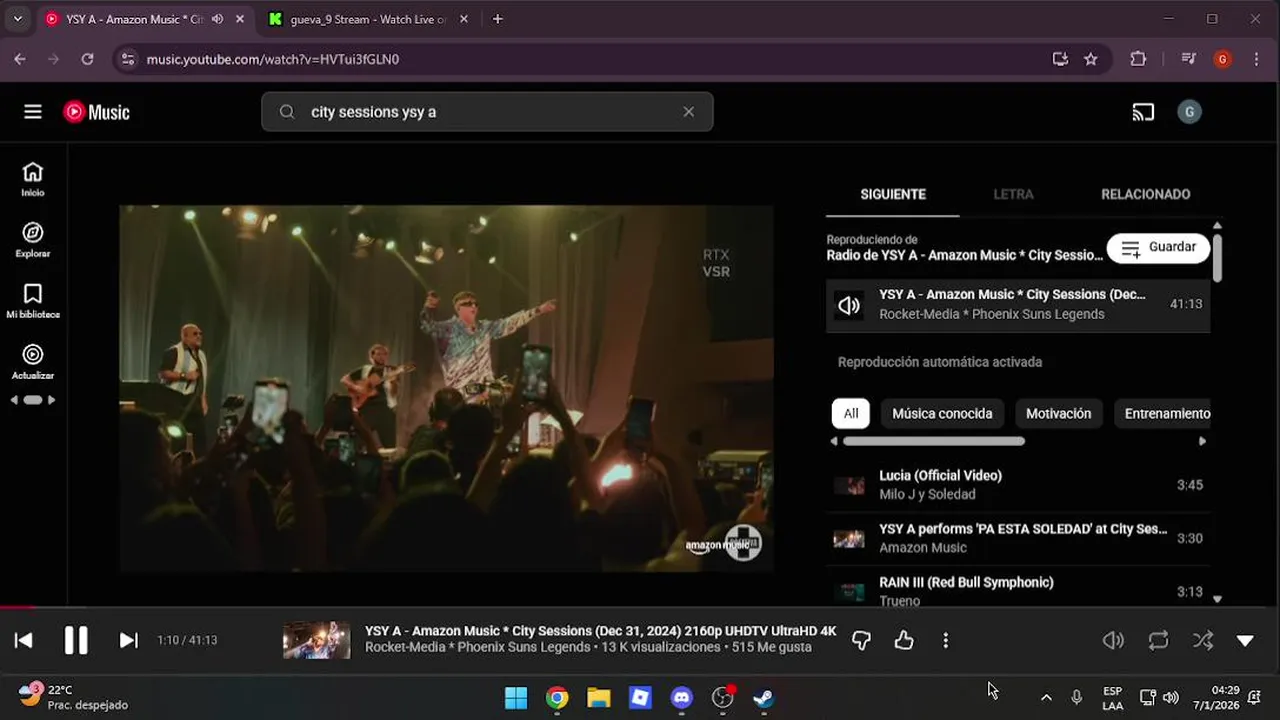Click the Lucia track thumbnail
1280x720 pixels.
[x=849, y=486]
